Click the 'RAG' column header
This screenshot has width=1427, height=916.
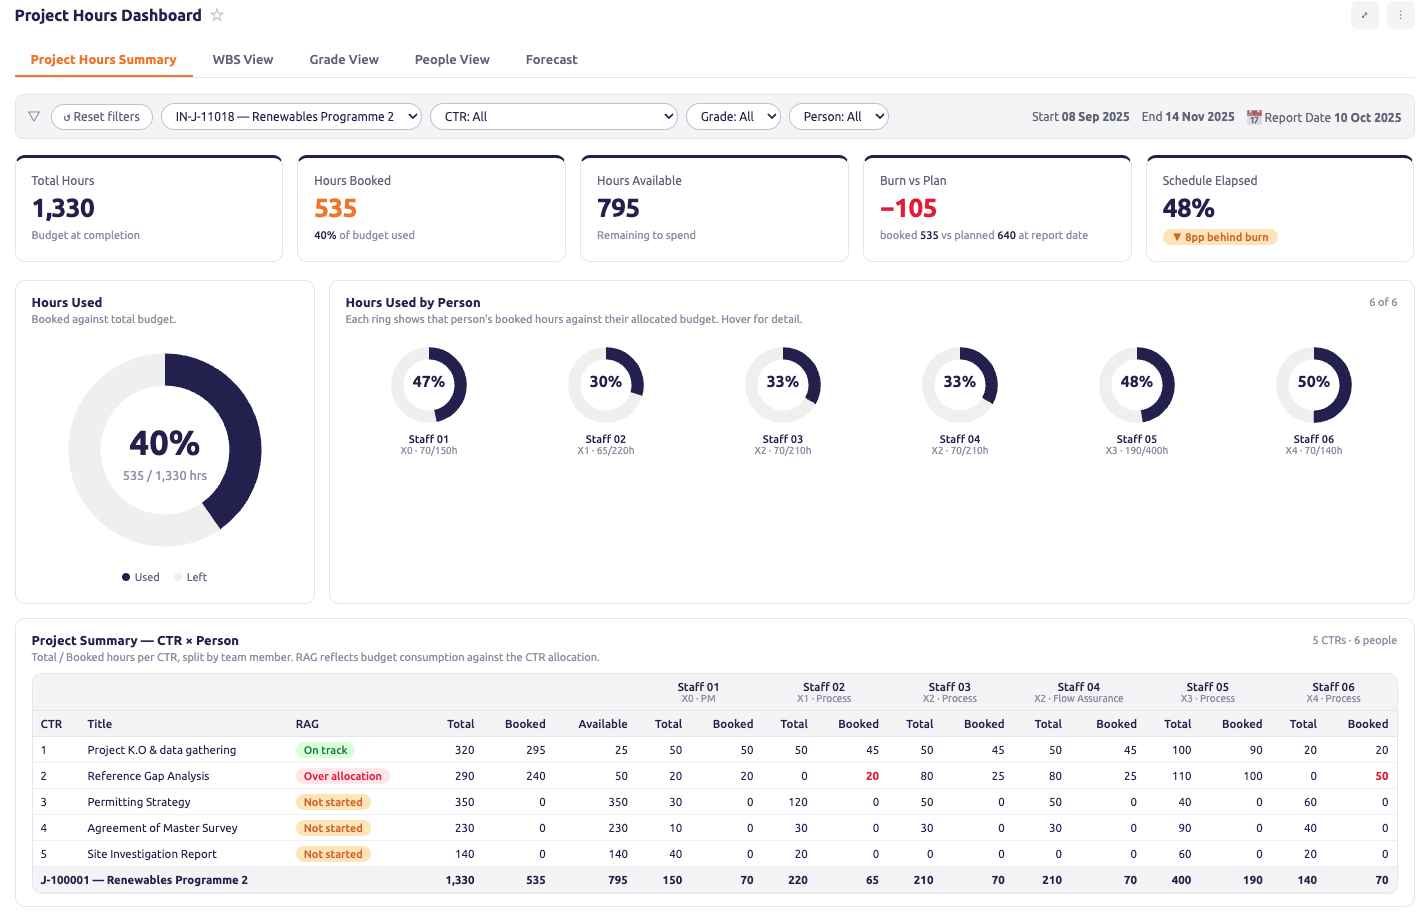point(307,724)
